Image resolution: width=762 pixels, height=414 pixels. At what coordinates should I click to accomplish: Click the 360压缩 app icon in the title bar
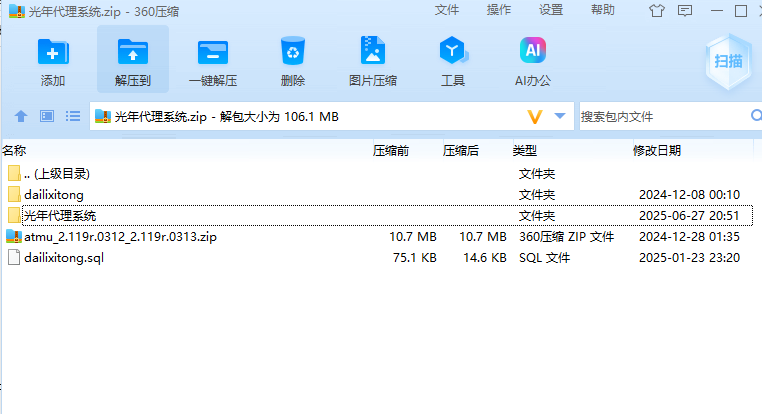[x=17, y=11]
